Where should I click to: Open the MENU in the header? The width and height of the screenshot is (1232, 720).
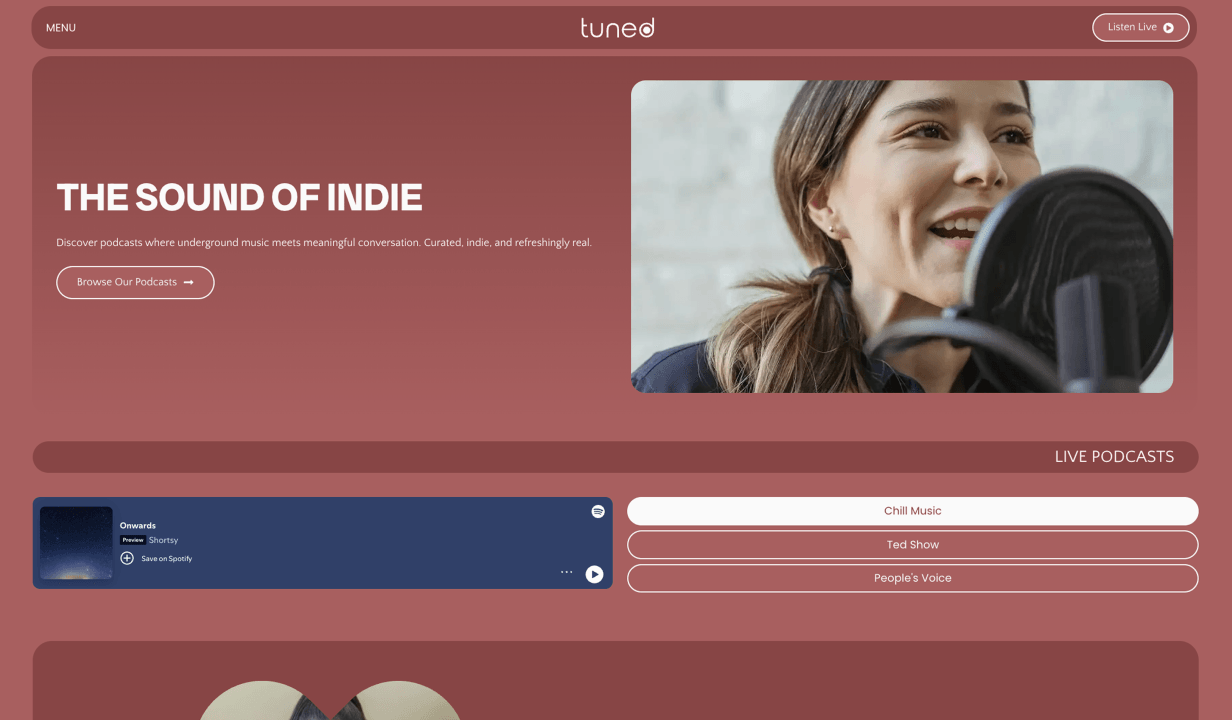[x=61, y=28]
